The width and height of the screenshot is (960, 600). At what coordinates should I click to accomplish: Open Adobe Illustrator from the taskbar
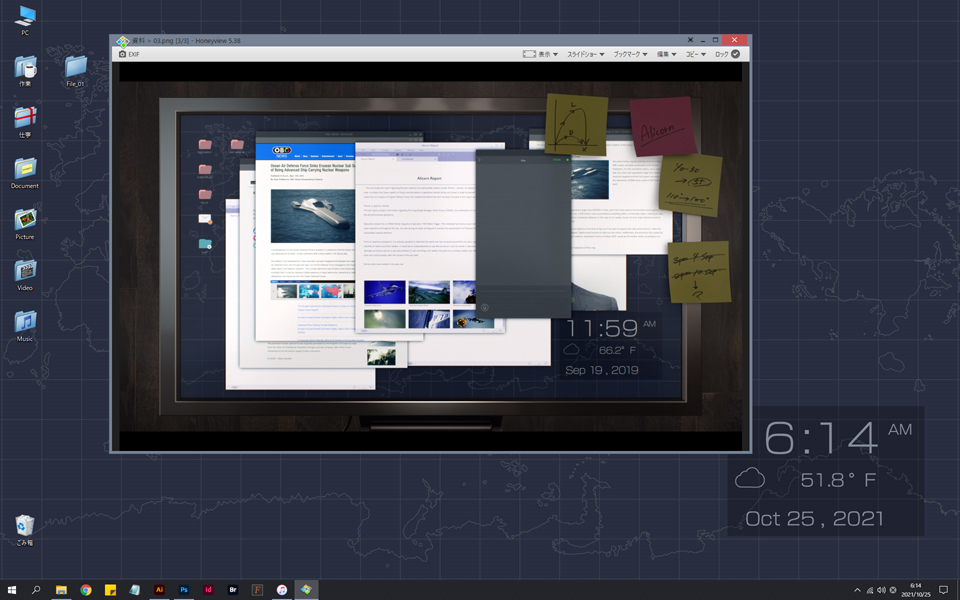tap(159, 590)
